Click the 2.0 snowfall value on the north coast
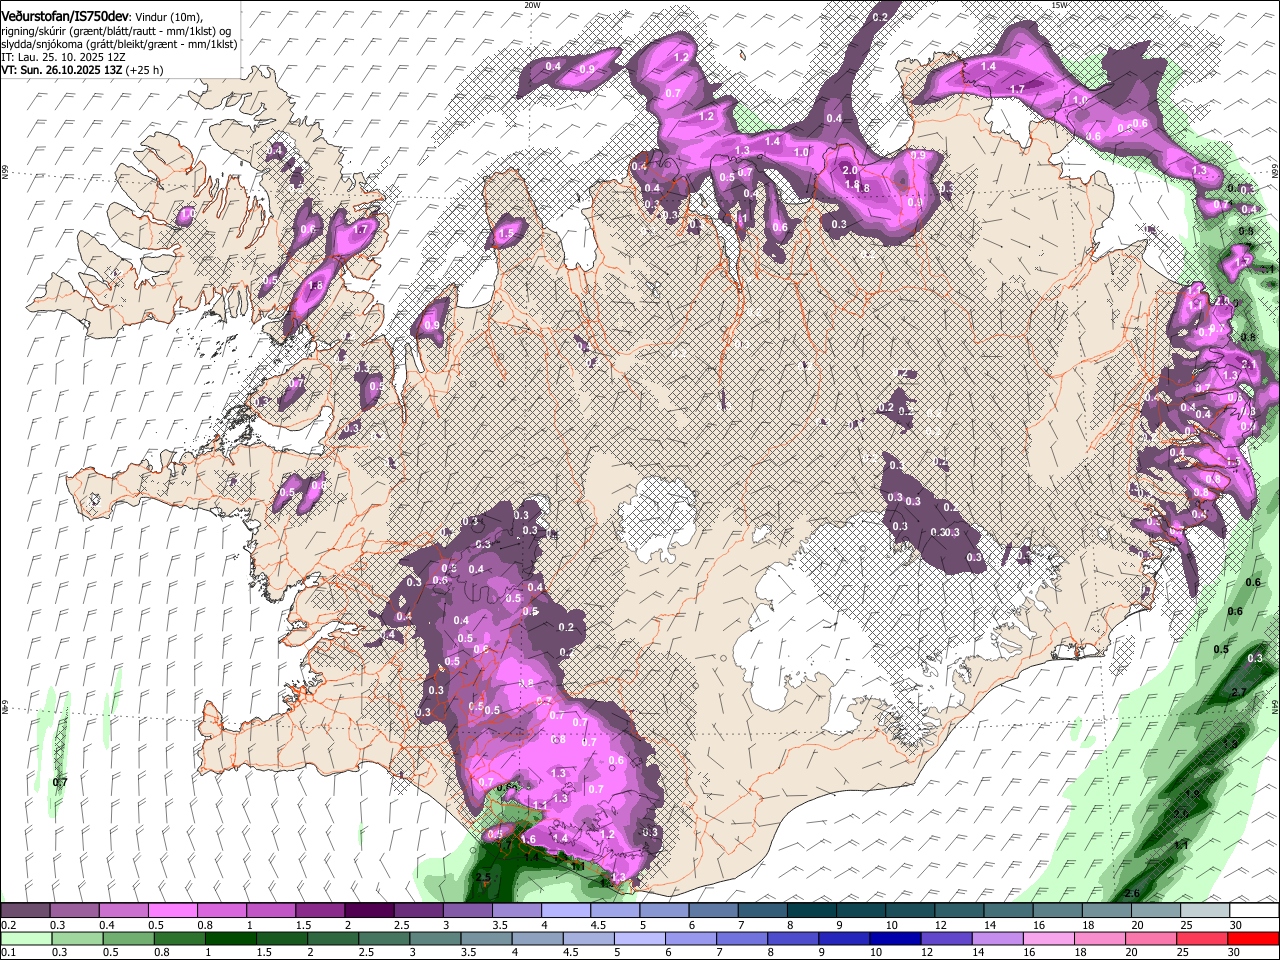 tap(850, 171)
